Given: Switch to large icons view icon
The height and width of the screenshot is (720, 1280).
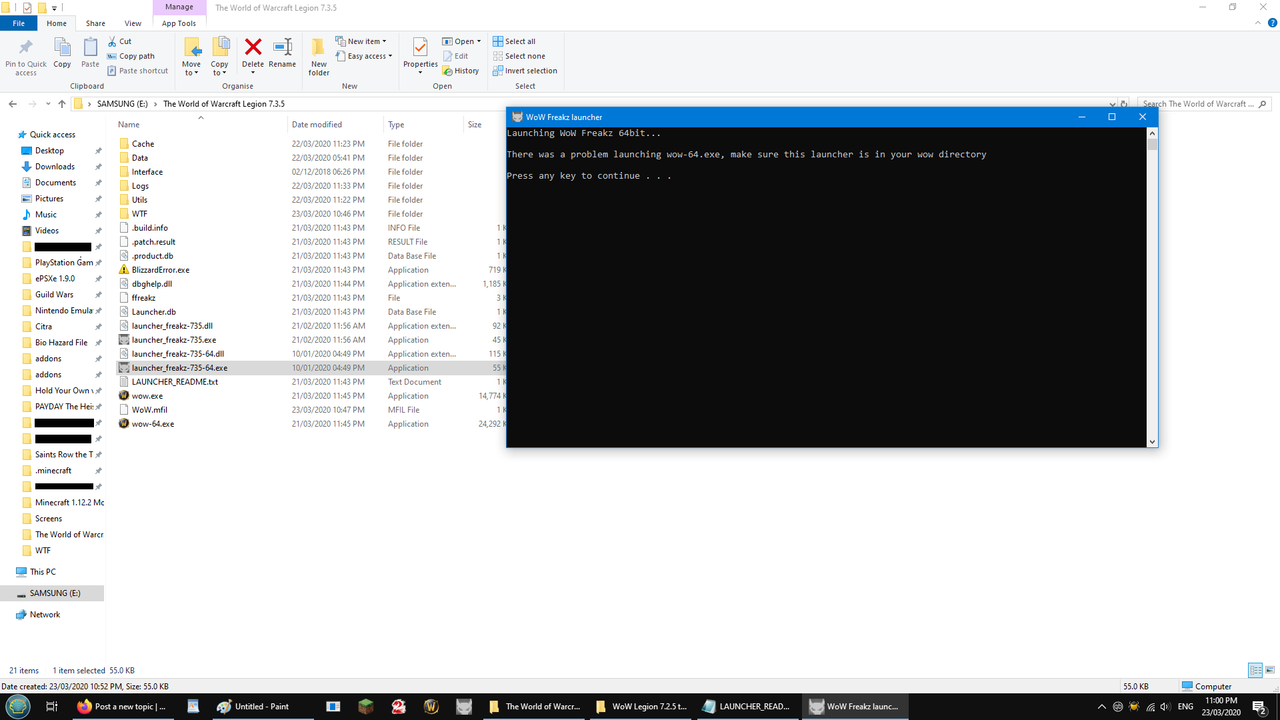Looking at the screenshot, I should 1270,670.
